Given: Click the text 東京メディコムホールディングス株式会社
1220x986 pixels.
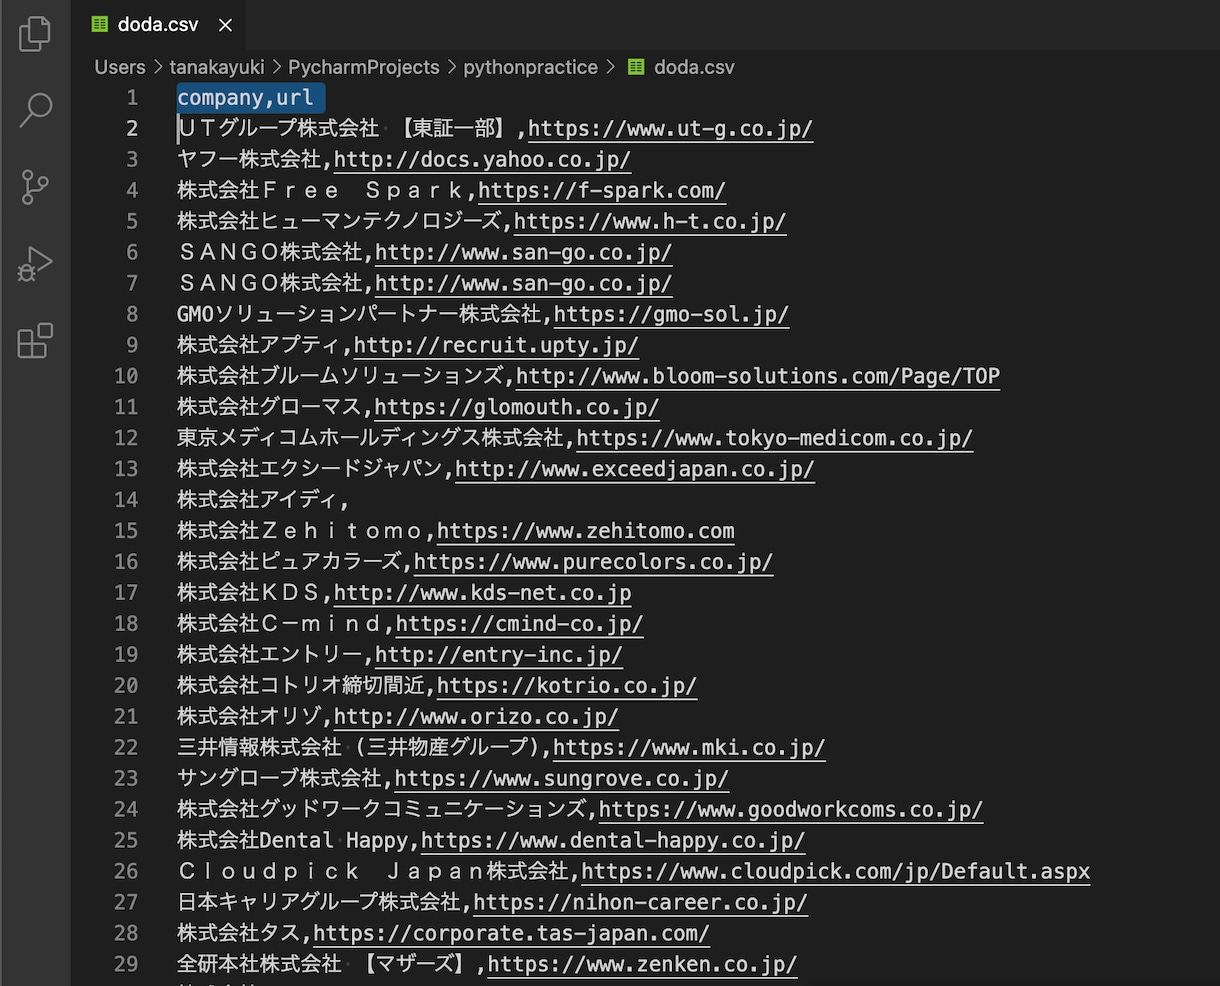Looking at the screenshot, I should click(x=370, y=438).
